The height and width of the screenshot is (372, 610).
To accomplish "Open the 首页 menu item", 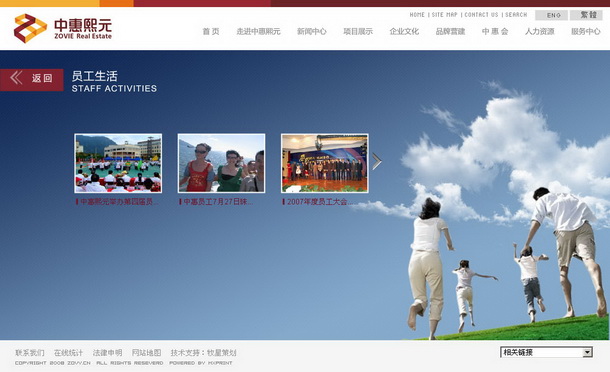I will point(211,32).
